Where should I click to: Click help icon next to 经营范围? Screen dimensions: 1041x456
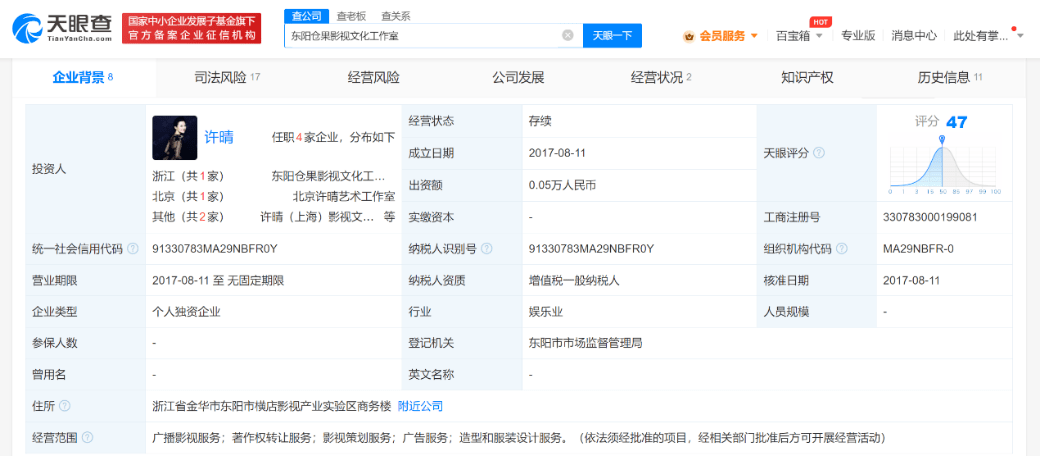tap(87, 438)
